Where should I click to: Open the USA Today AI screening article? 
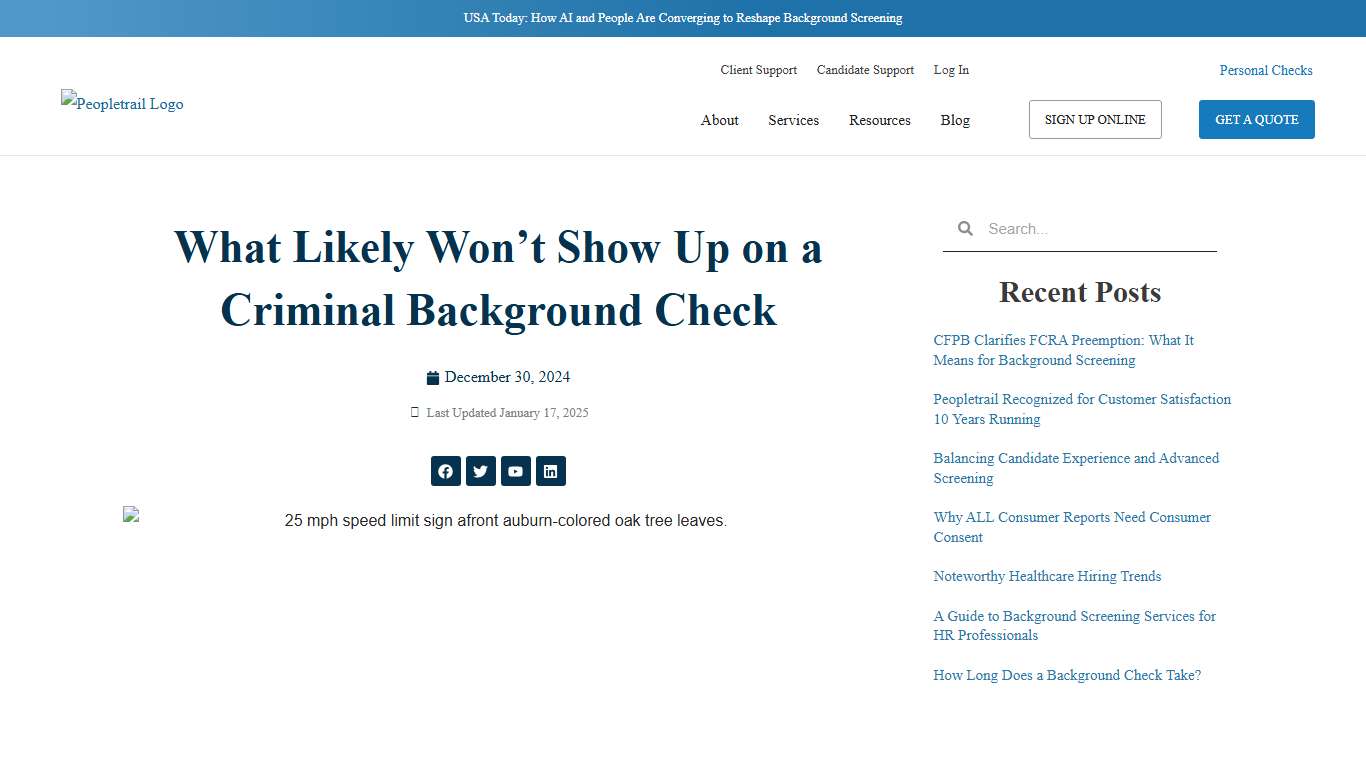682,17
